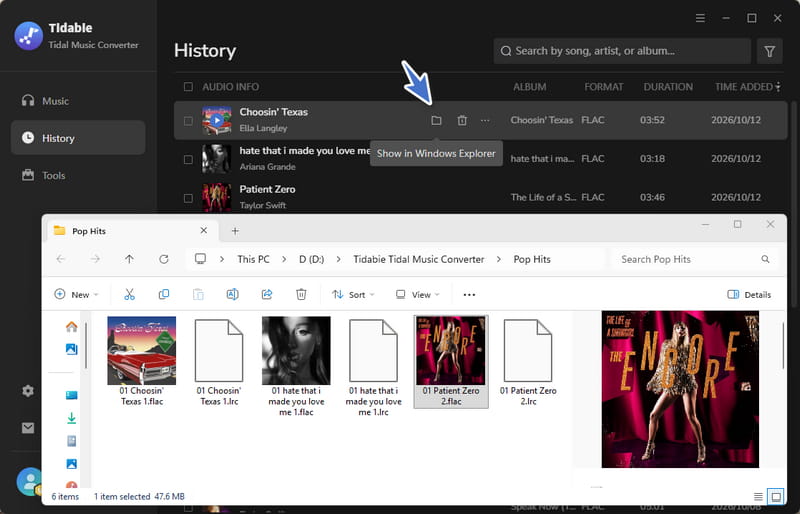
Task: Open Explorer See more ellipsis menu
Action: click(469, 295)
